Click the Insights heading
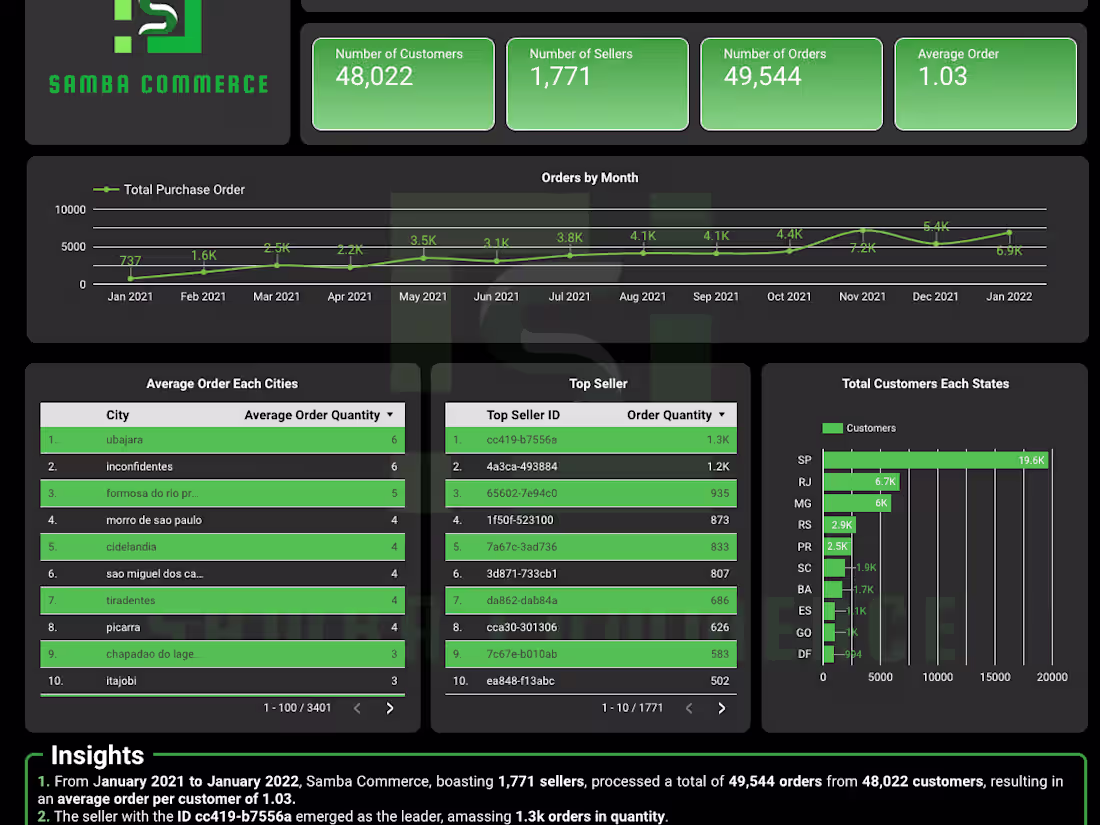 pyautogui.click(x=98, y=756)
